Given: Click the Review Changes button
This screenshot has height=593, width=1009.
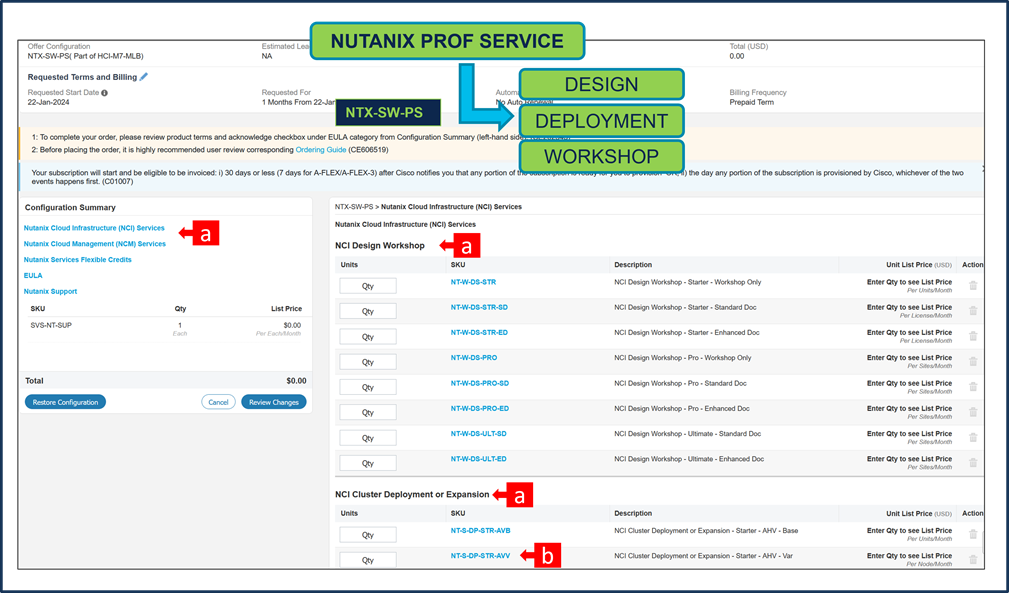Looking at the screenshot, I should point(273,402).
